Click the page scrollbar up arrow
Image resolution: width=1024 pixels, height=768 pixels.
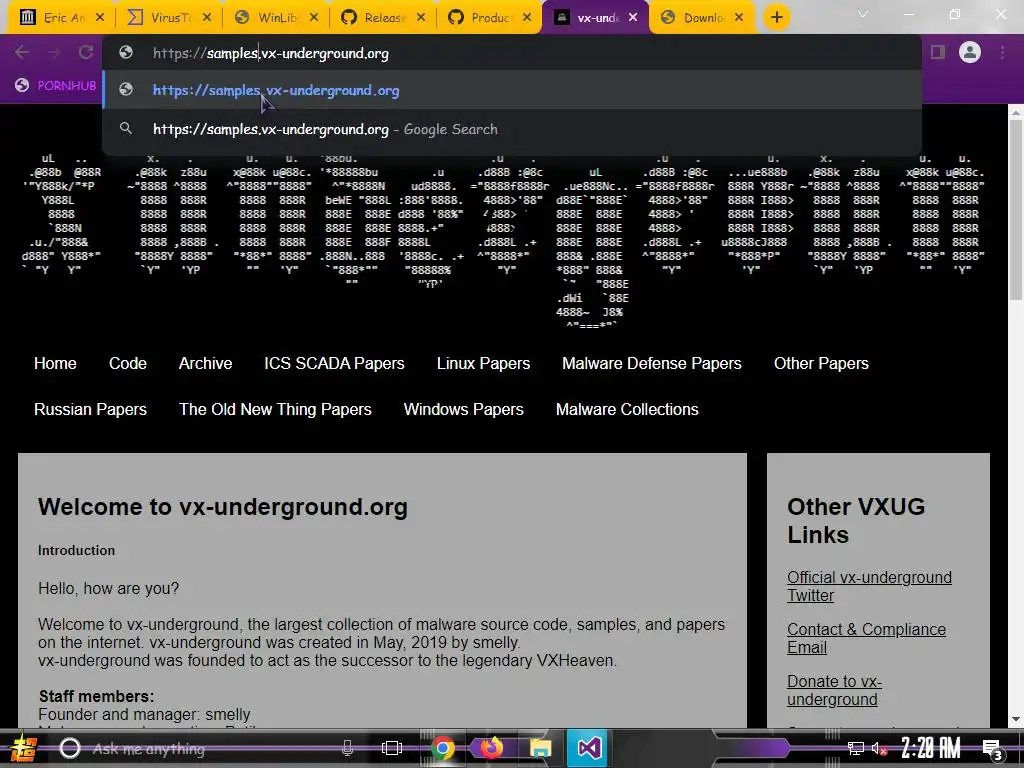[x=1016, y=112]
